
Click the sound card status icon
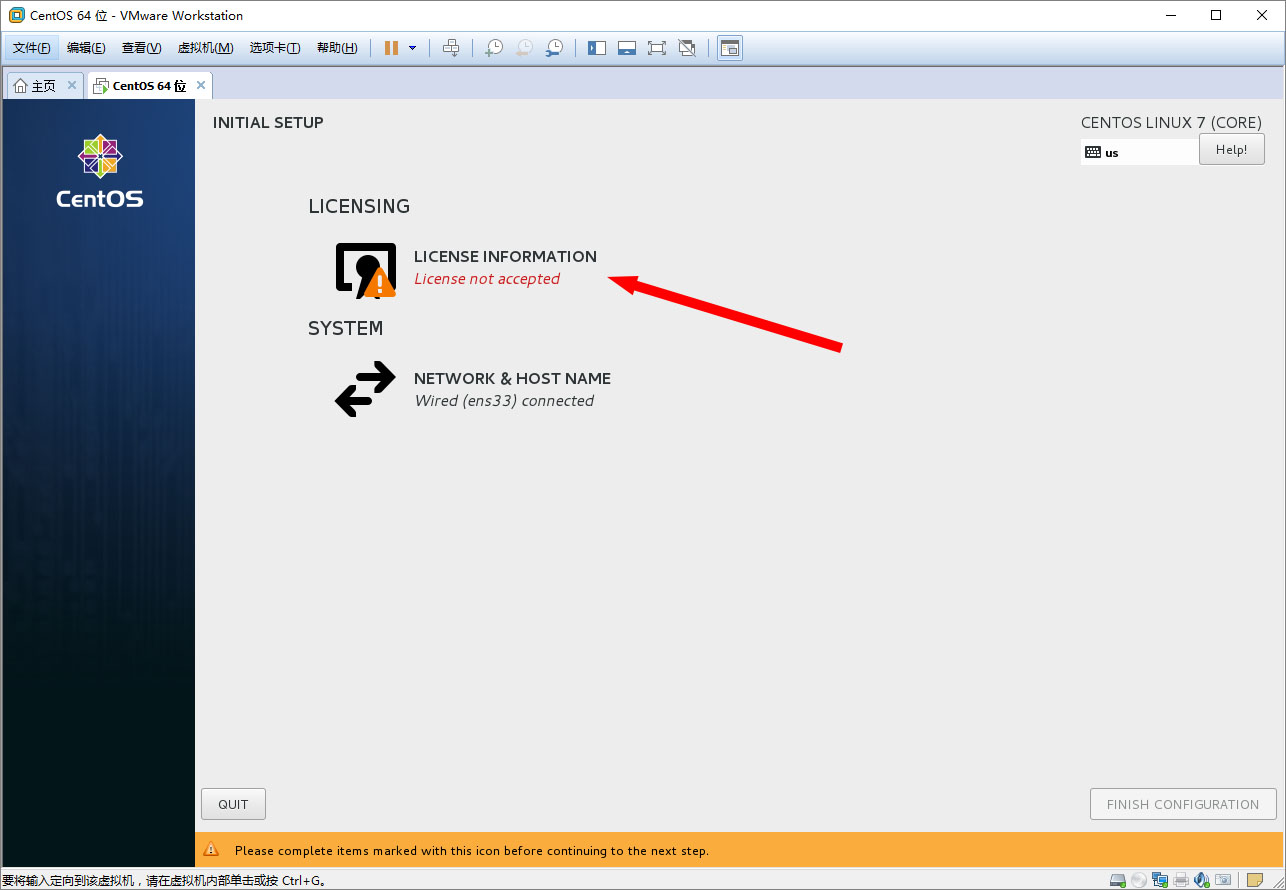[1202, 880]
